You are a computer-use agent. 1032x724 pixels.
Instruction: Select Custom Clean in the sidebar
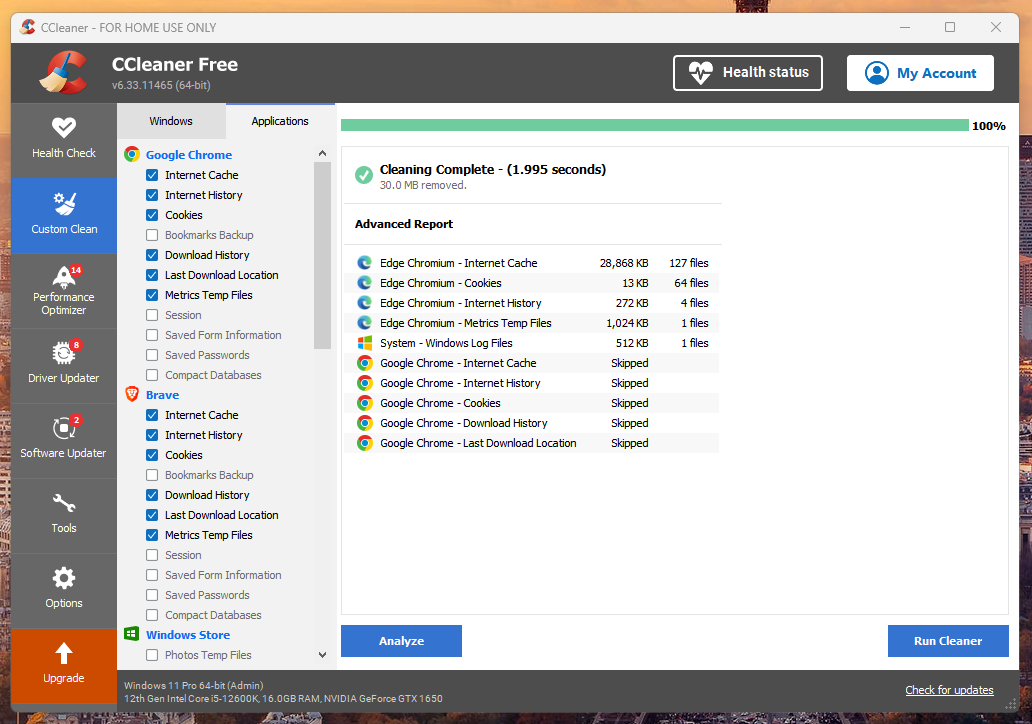pyautogui.click(x=64, y=215)
